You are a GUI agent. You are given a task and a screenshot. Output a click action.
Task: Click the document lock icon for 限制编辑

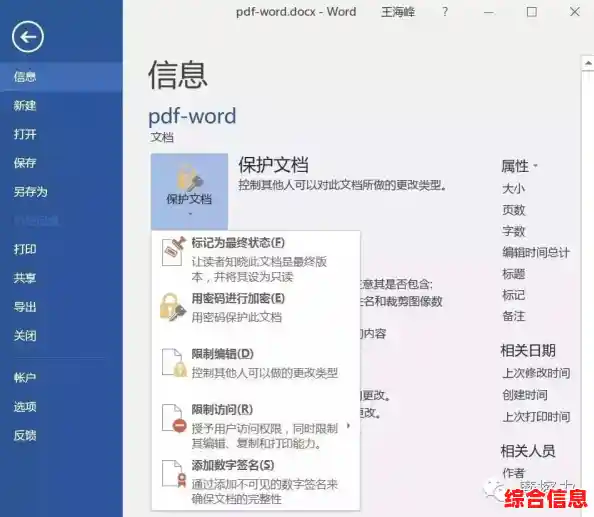(174, 363)
